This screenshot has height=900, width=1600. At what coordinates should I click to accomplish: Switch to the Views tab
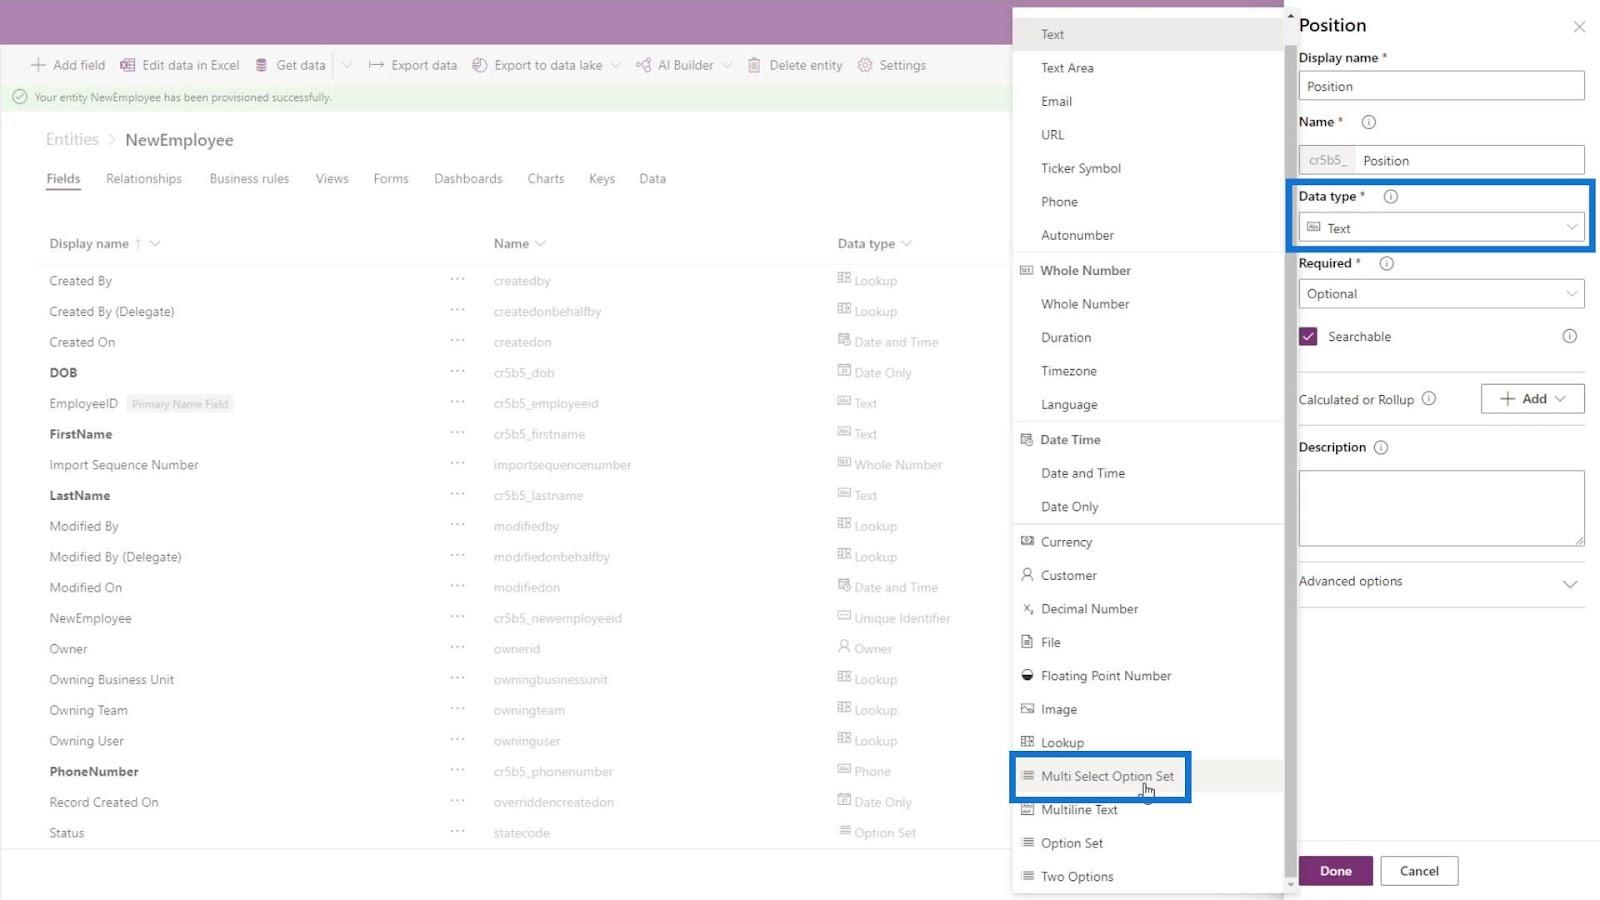click(332, 179)
